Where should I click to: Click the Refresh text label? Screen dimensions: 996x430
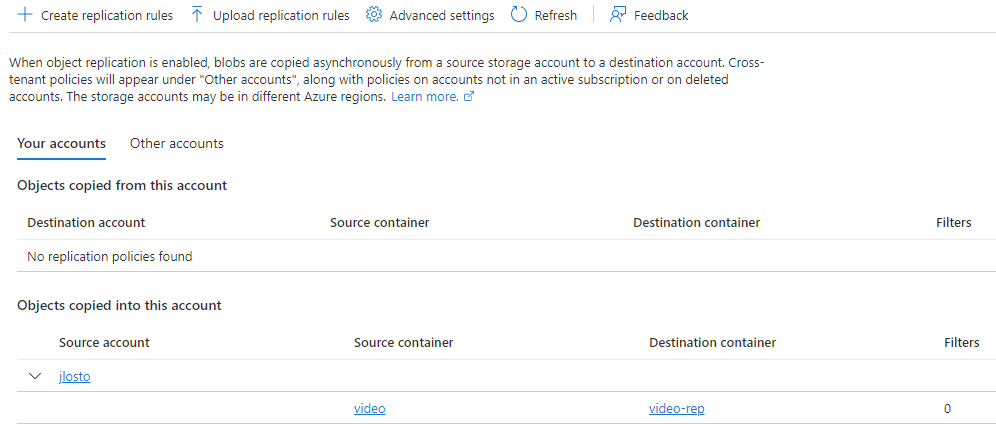point(556,15)
